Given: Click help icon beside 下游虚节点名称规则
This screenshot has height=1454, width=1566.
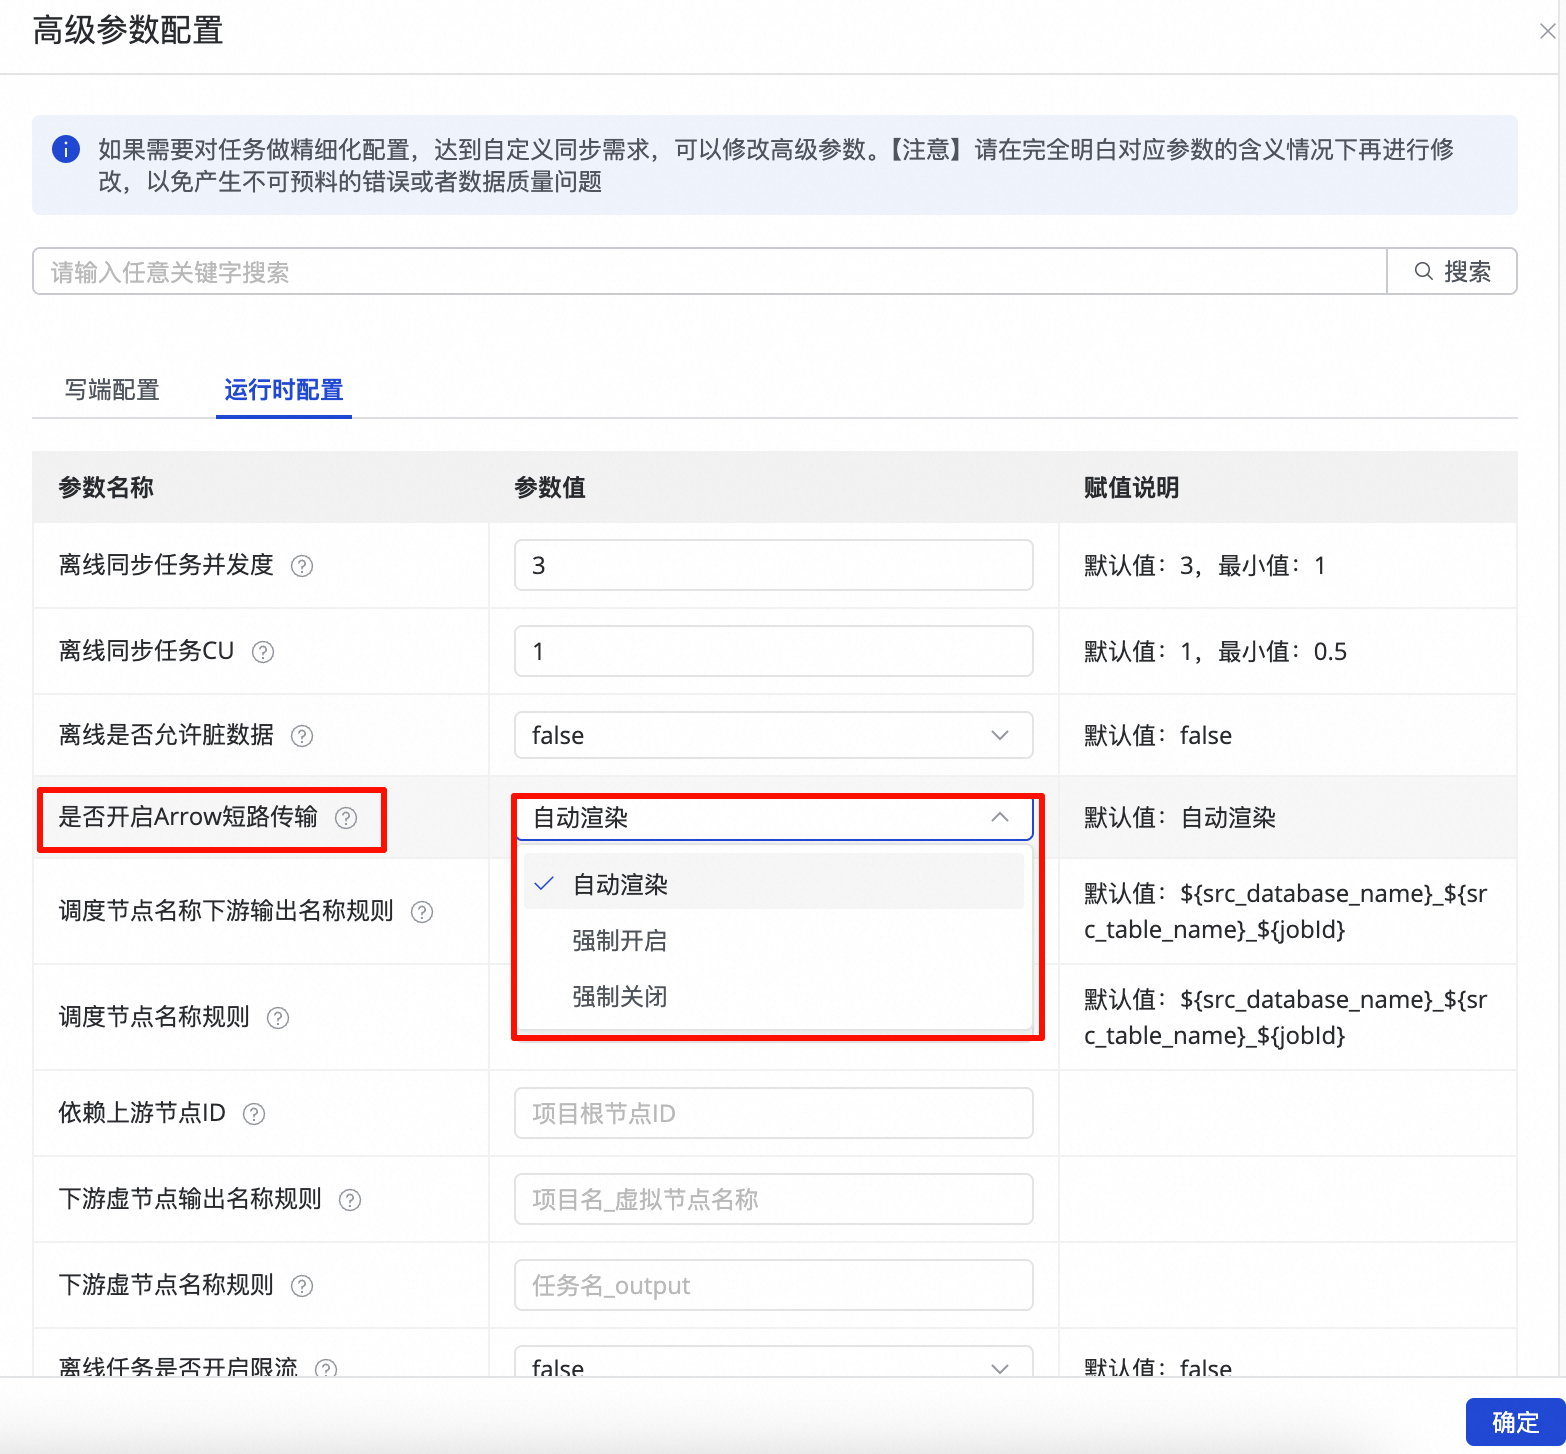Looking at the screenshot, I should (302, 1286).
